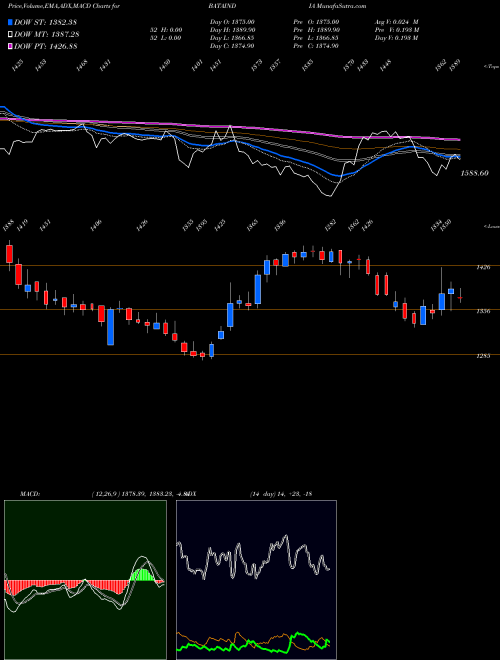Click the first red candlestick at chart start
Screen dimensions: 500x660
pyautogui.click(x=10, y=254)
